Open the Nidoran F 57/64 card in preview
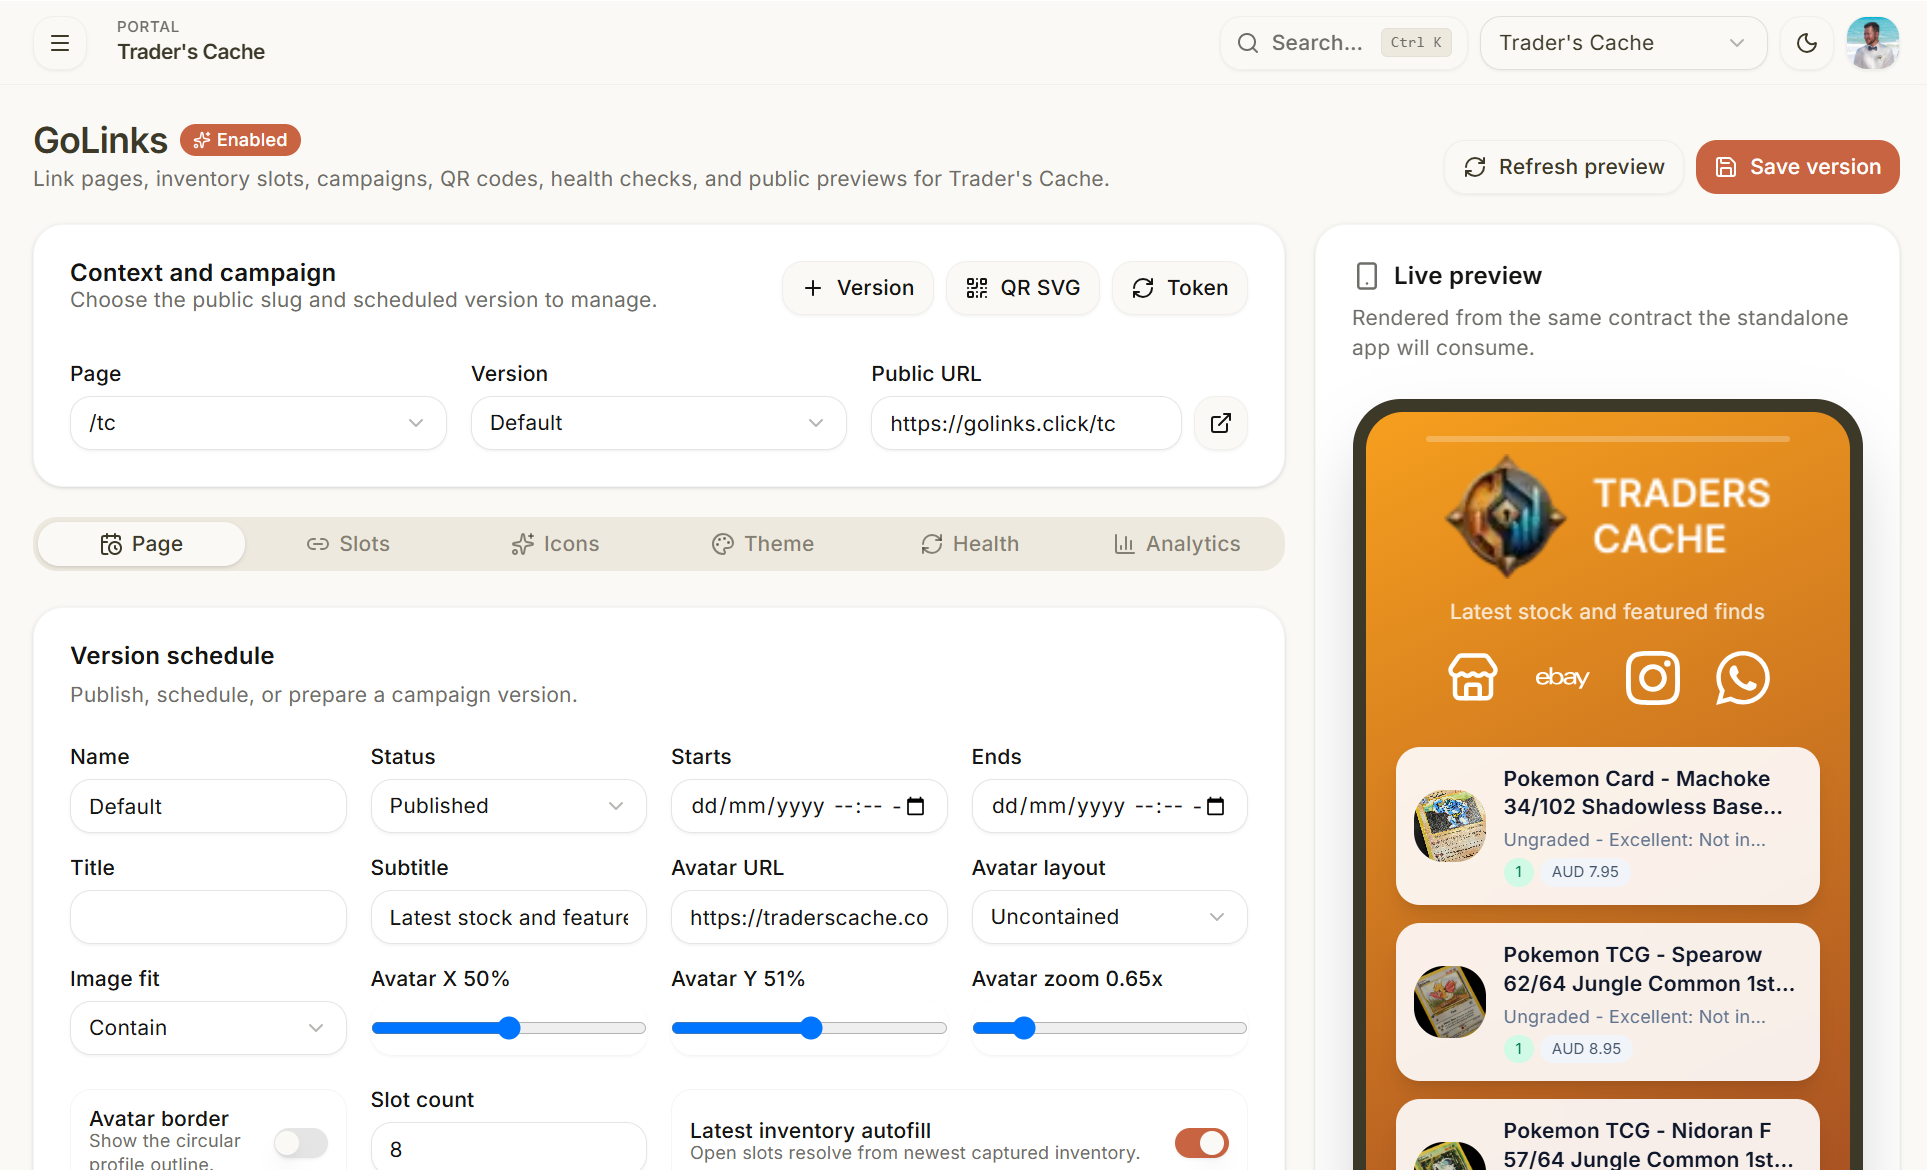Image resolution: width=1927 pixels, height=1170 pixels. [1607, 1135]
